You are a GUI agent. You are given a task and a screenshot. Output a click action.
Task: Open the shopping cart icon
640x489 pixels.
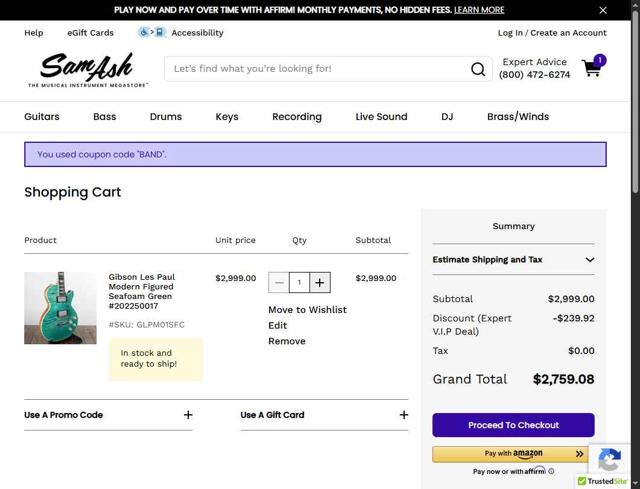coord(593,66)
